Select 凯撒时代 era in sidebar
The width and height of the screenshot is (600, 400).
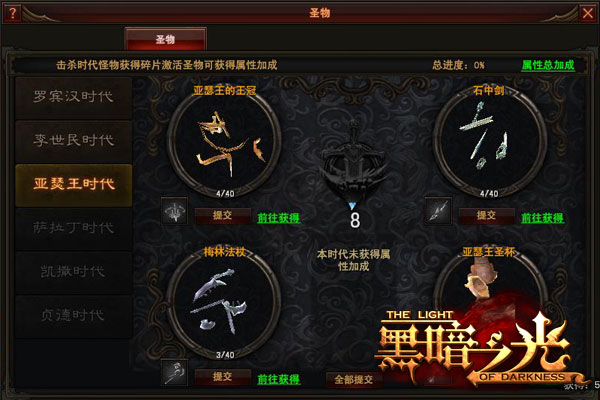click(73, 272)
